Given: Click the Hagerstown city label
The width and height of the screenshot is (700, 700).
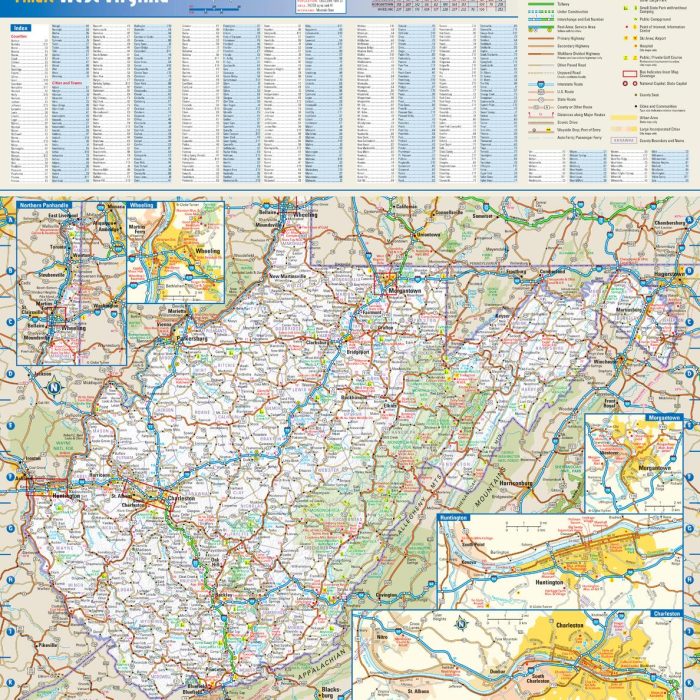Looking at the screenshot, I should point(669,274).
